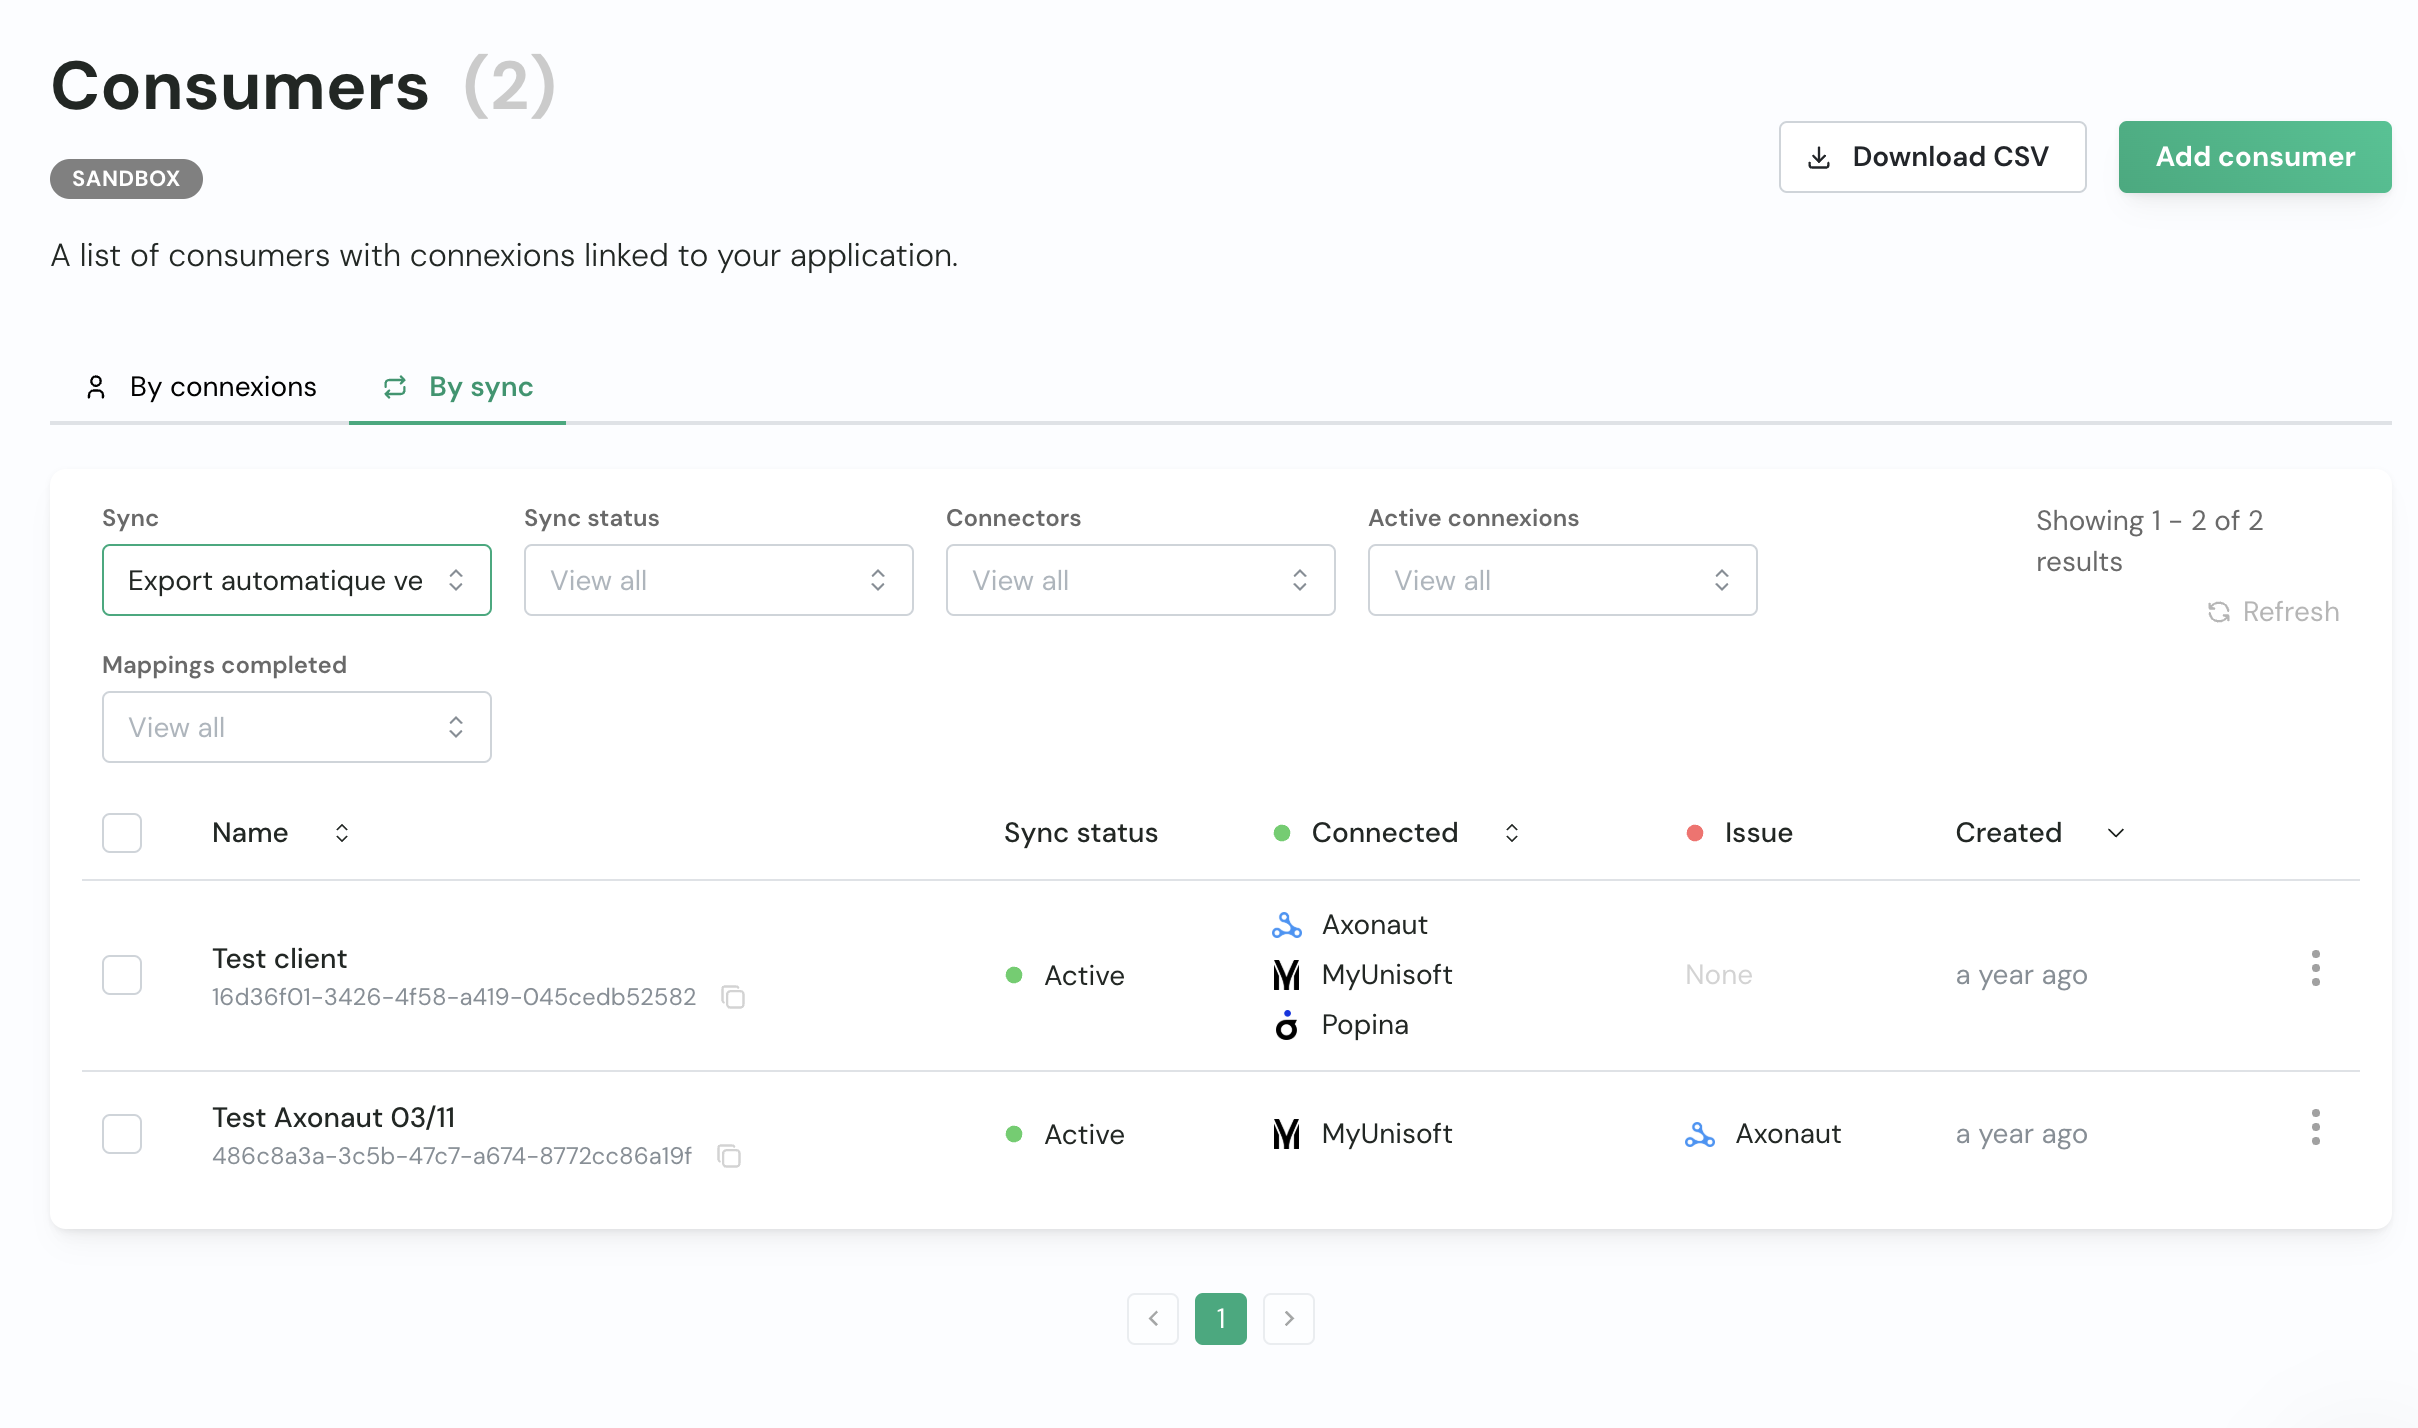Open the Sync filter dropdown
This screenshot has height=1428, width=2418.
296,580
